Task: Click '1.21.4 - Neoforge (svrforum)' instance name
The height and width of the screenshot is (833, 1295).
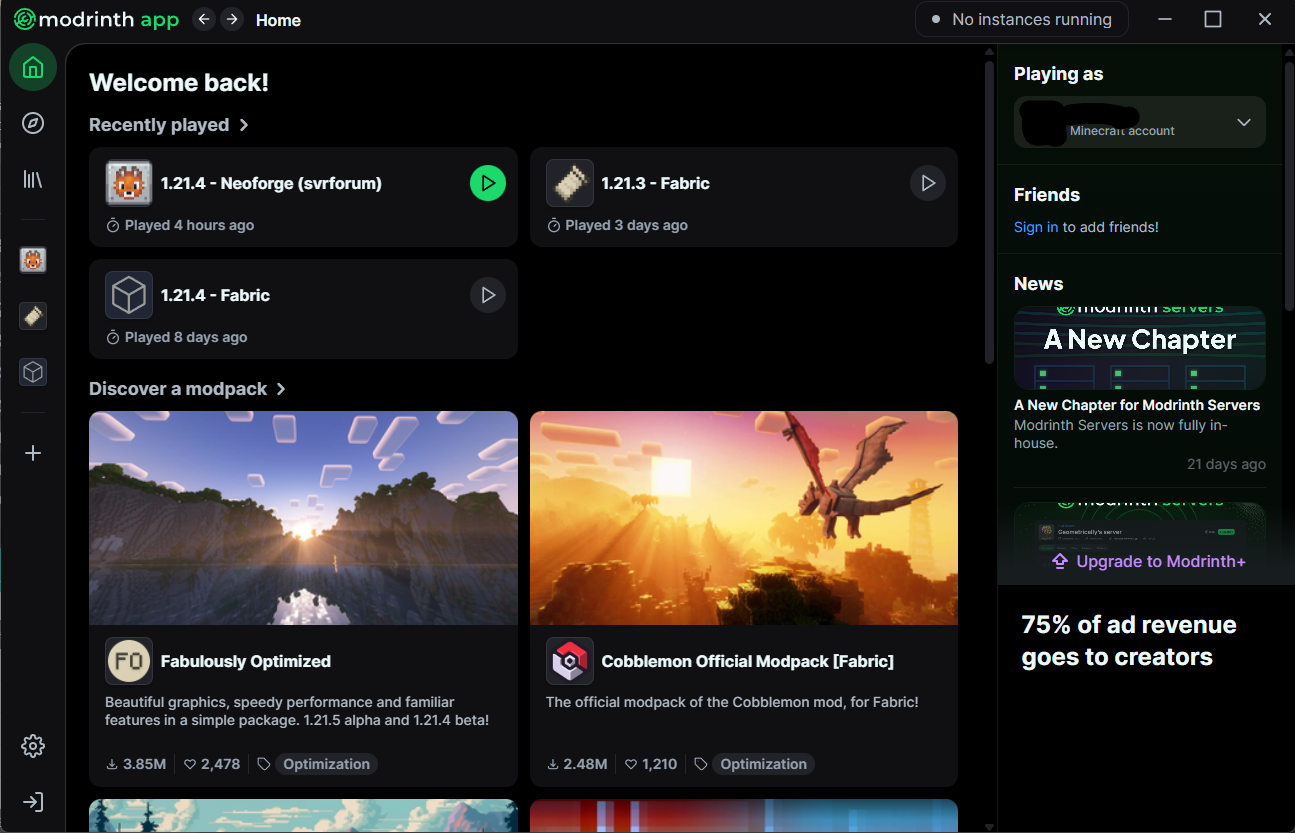Action: coord(271,183)
